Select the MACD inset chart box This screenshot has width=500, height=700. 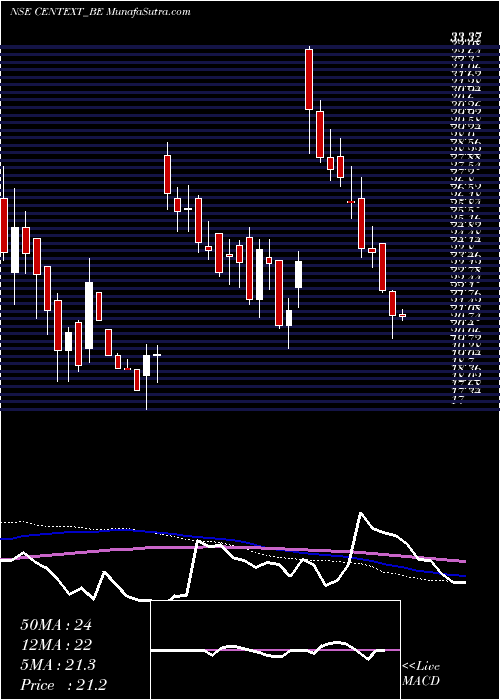[276, 650]
